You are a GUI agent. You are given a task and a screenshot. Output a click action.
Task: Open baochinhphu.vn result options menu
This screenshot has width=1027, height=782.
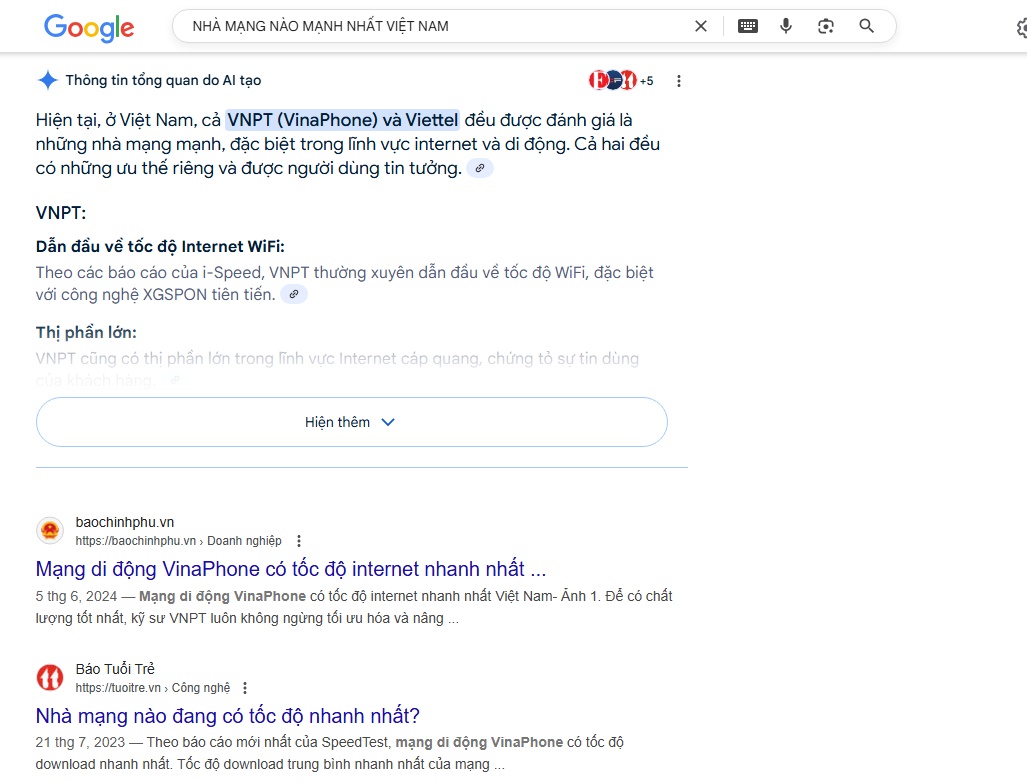(298, 541)
